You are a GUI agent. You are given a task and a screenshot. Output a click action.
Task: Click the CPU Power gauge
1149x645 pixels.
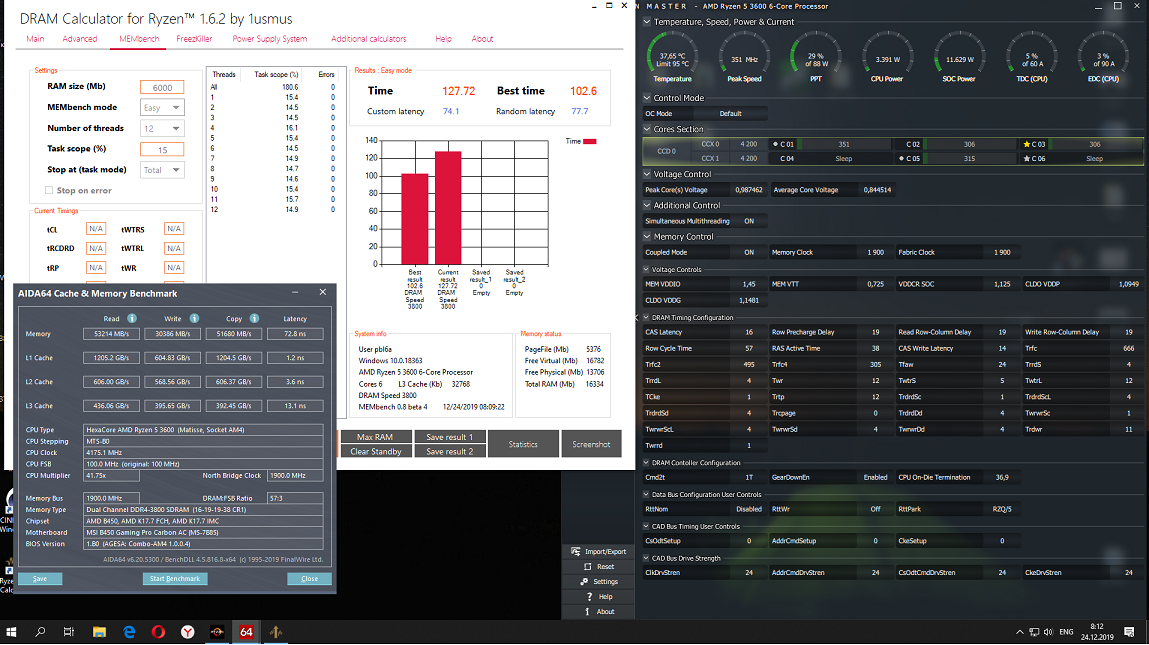click(x=887, y=58)
